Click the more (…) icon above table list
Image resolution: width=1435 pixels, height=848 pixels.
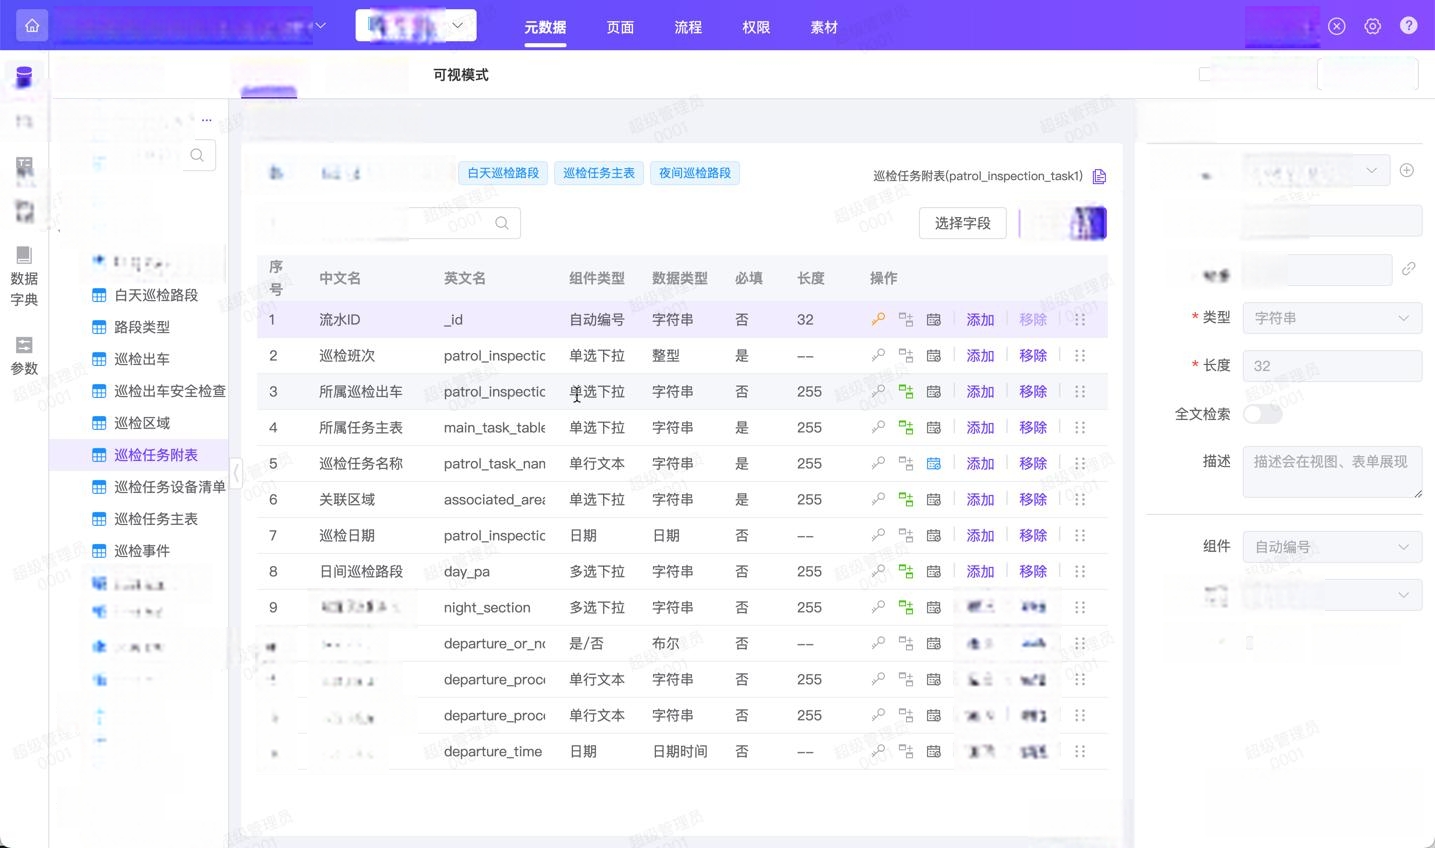(x=206, y=120)
